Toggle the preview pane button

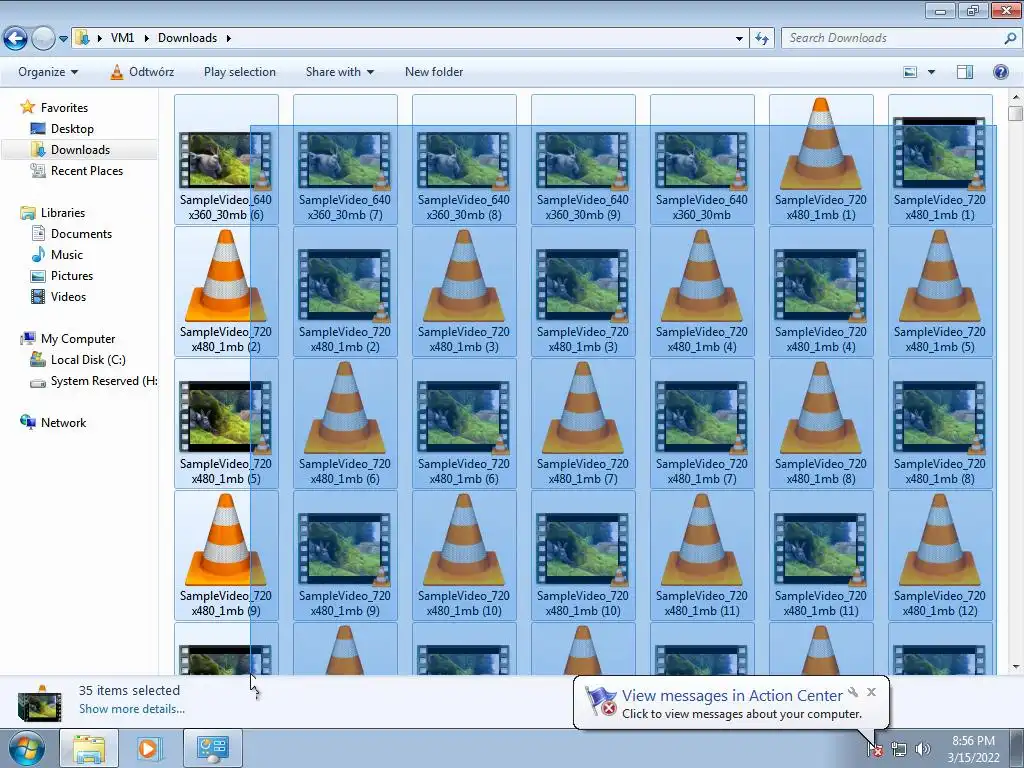pyautogui.click(x=965, y=72)
